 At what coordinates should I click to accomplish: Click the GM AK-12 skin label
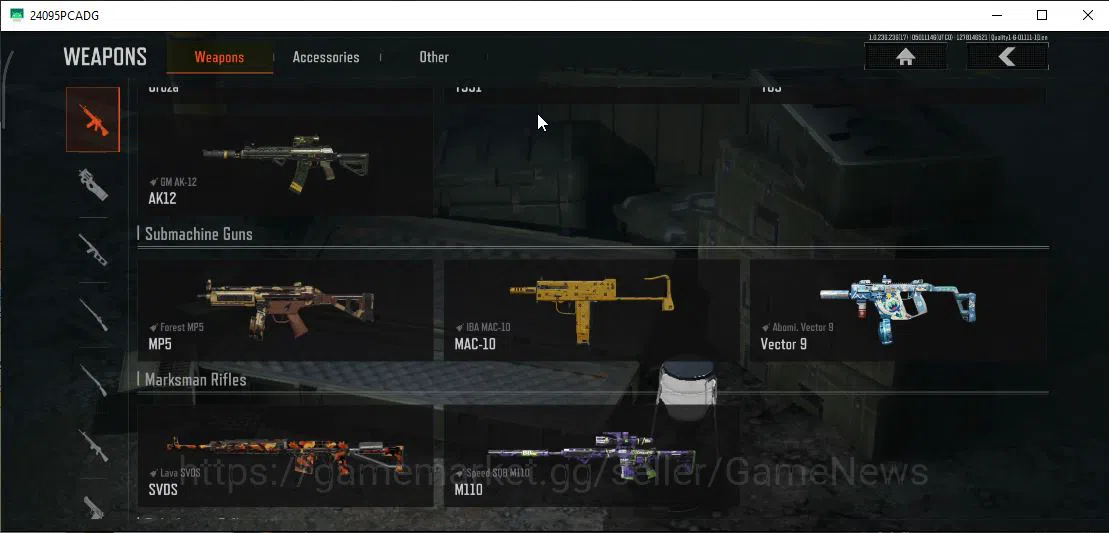tap(173, 182)
